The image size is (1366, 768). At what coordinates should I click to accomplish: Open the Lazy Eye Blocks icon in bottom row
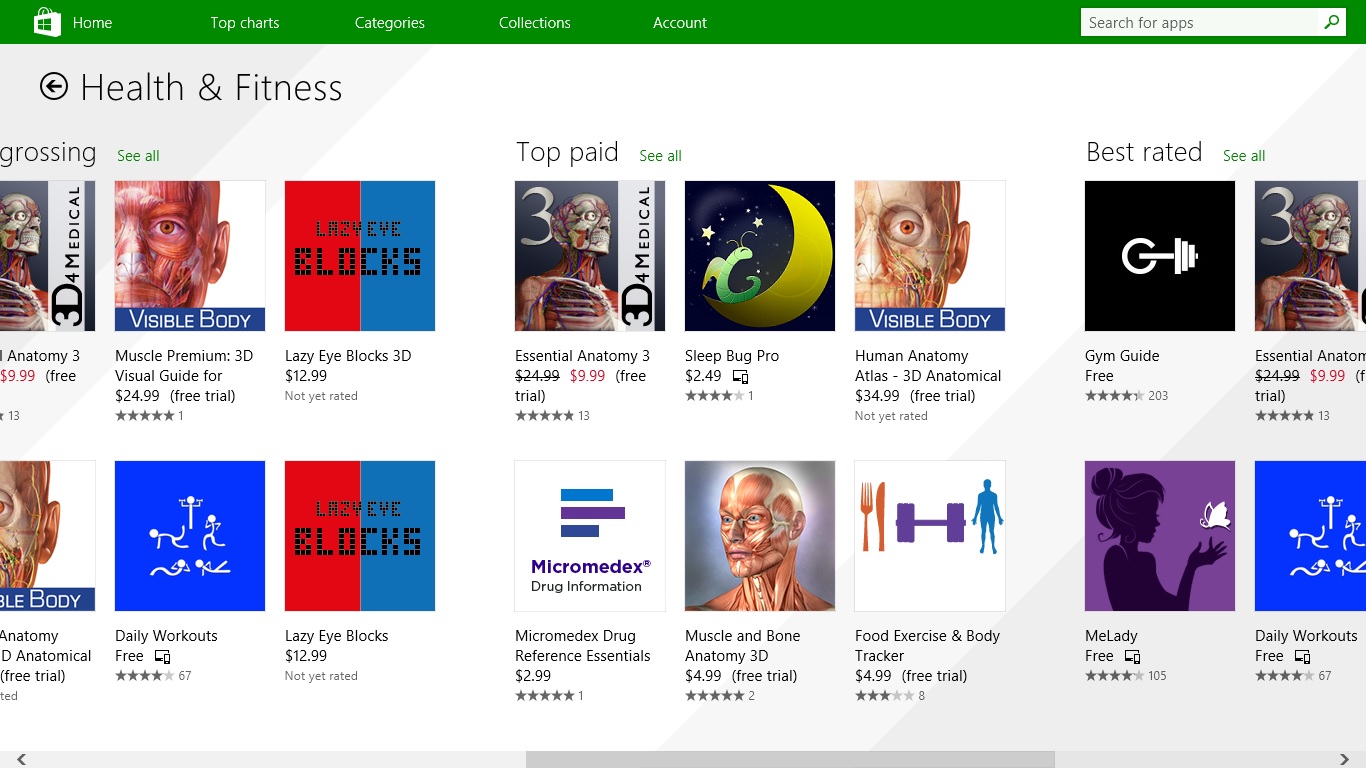pyautogui.click(x=360, y=536)
